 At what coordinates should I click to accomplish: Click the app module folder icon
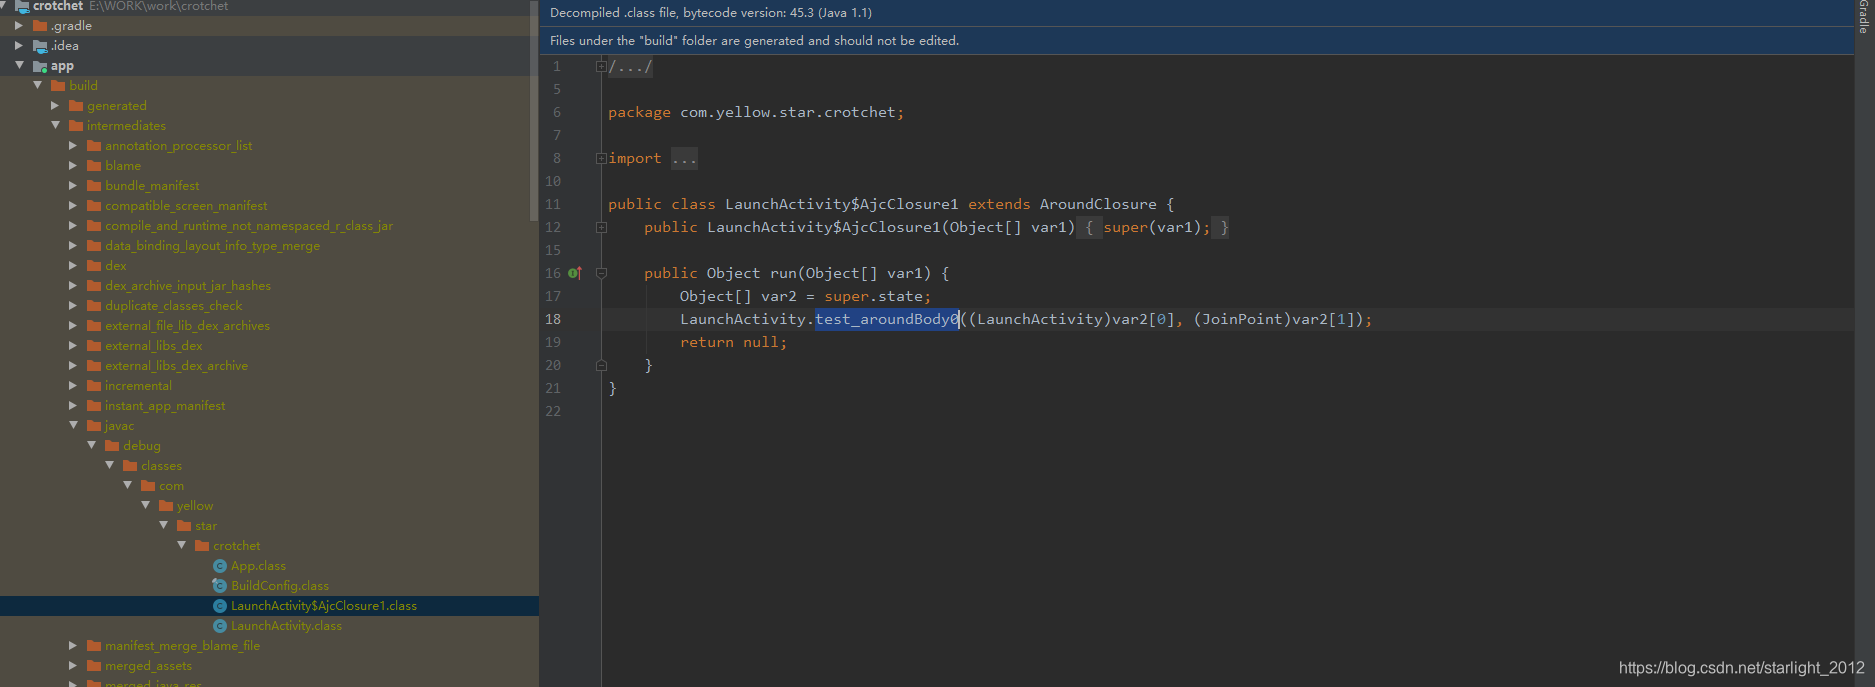coord(40,66)
